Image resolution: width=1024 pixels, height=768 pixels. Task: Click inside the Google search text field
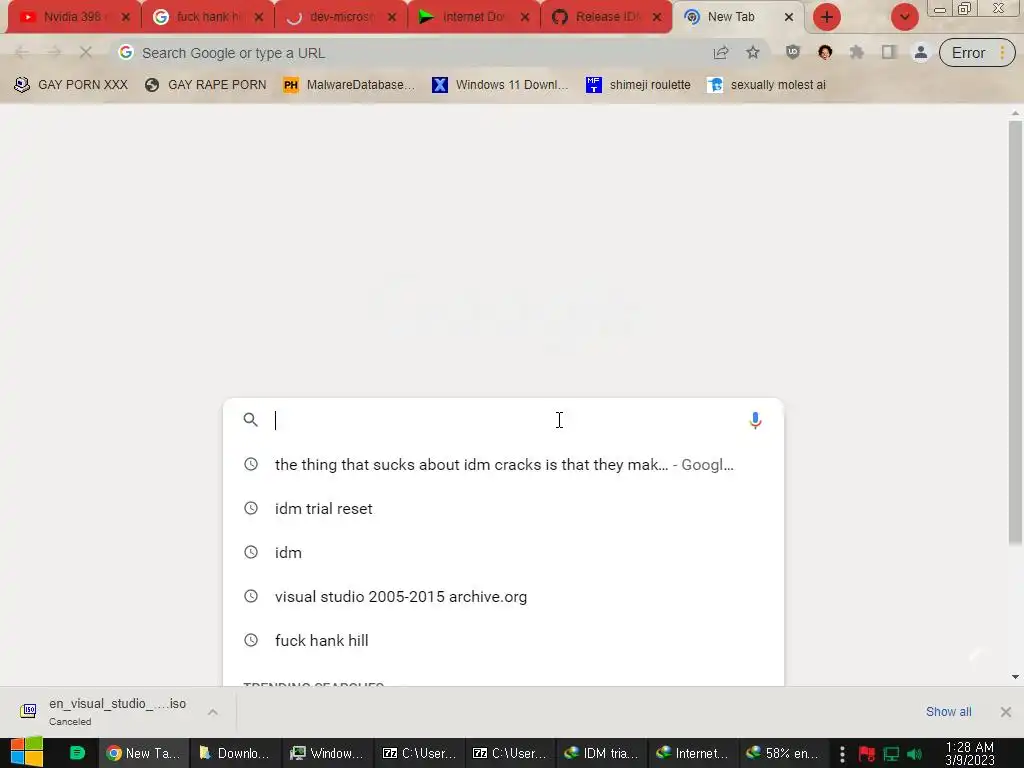click(503, 421)
